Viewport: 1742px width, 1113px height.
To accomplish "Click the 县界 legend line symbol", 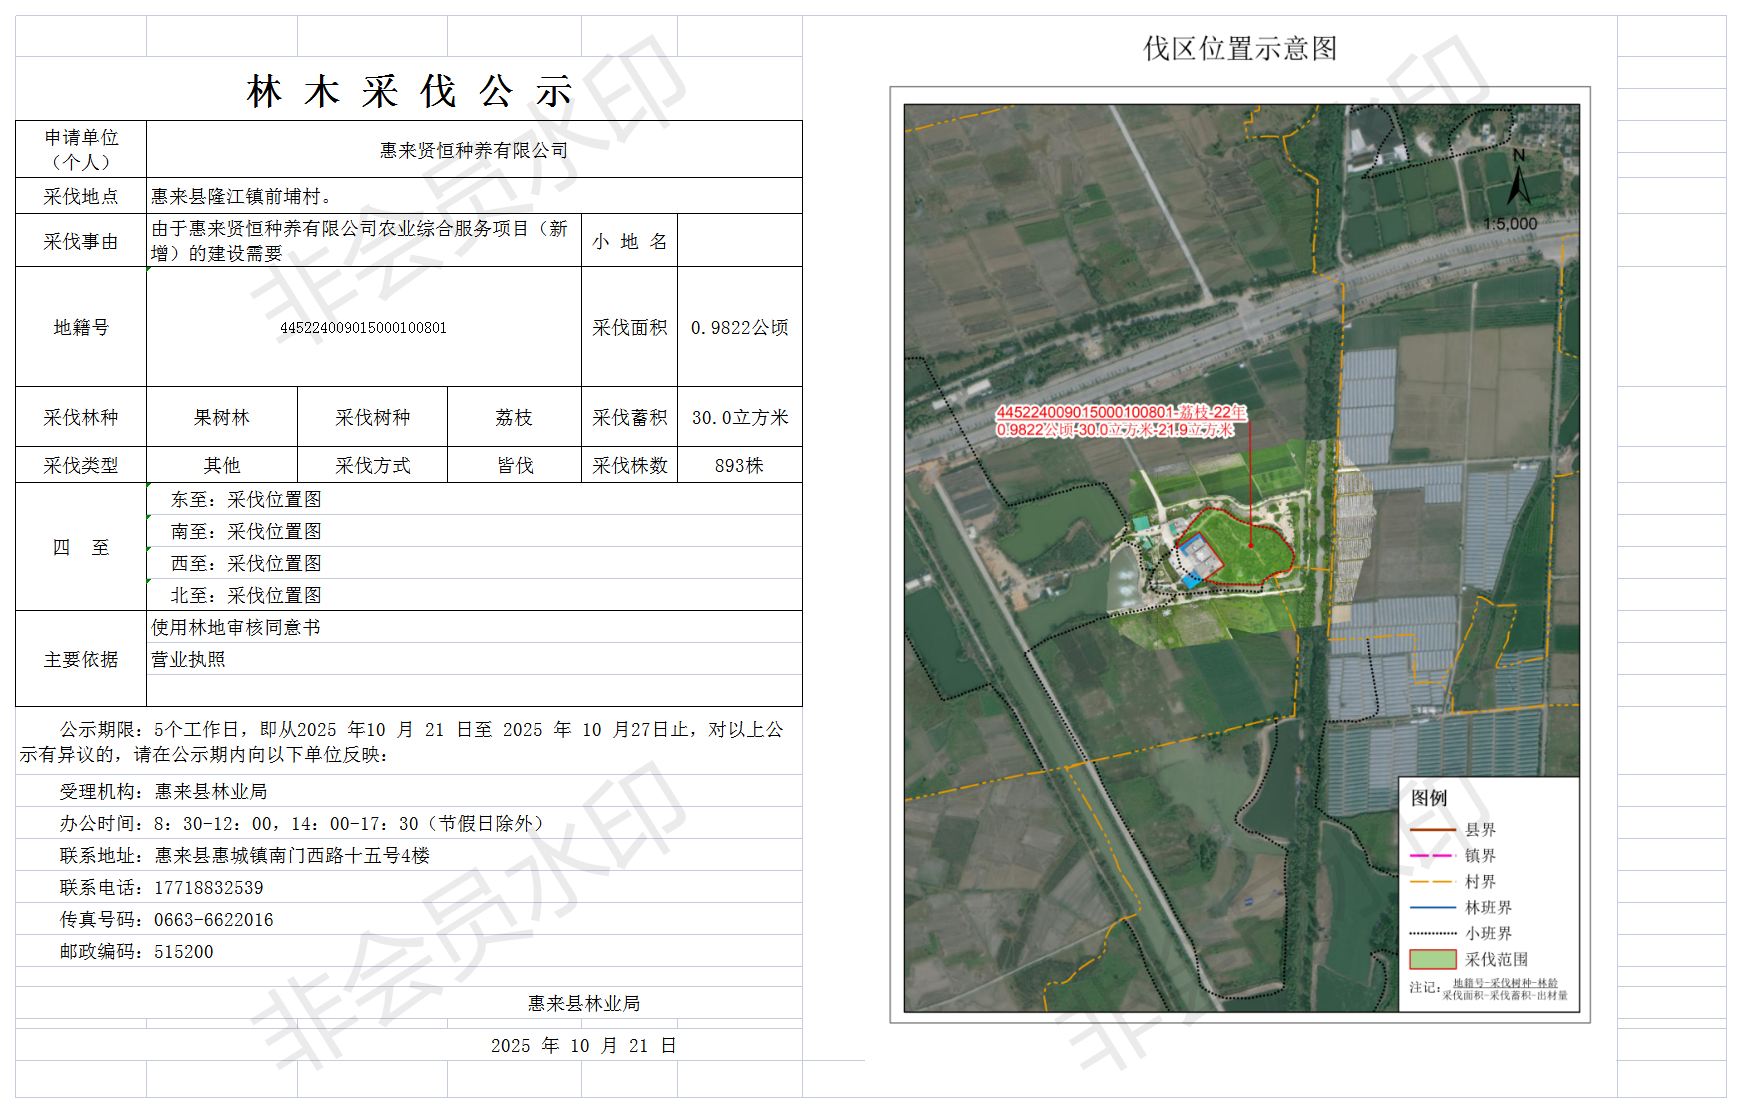I will coord(1432,830).
